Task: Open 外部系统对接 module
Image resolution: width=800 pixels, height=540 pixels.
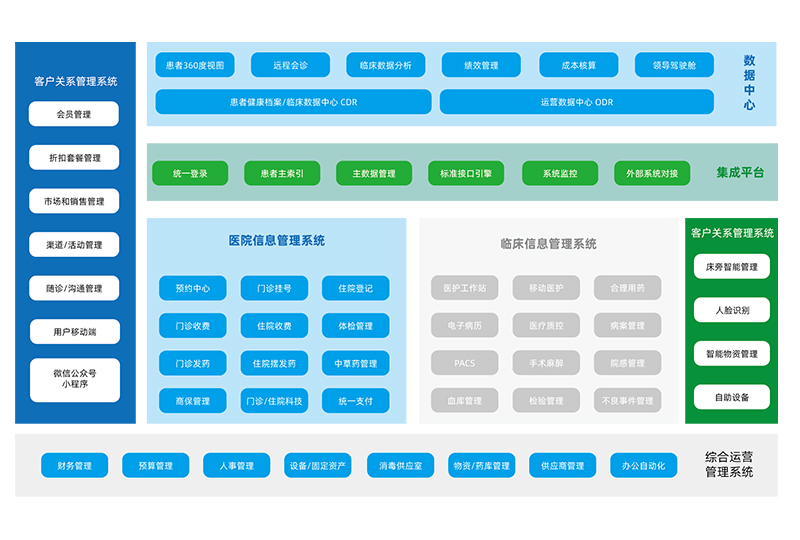Action: pos(652,173)
